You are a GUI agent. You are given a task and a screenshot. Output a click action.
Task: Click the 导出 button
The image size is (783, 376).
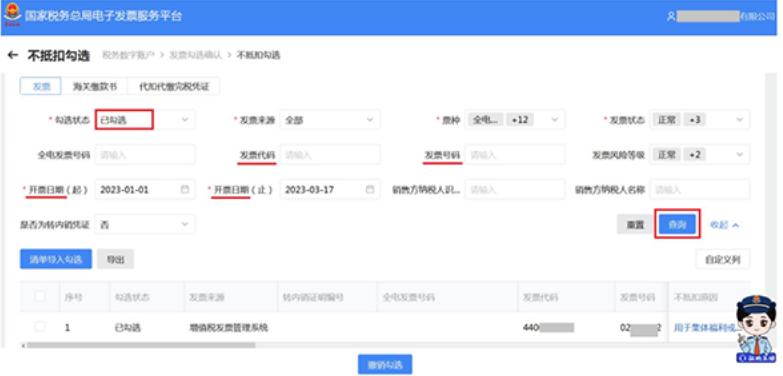[115, 259]
